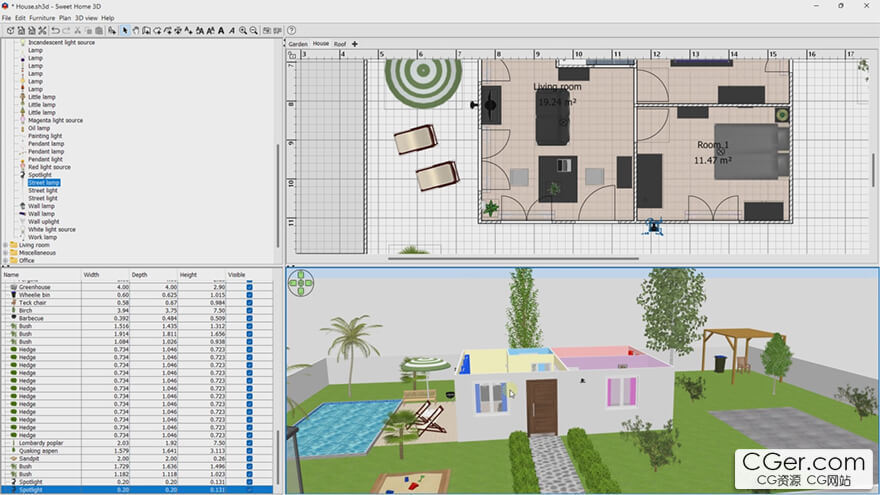880x495 pixels.
Task: Click the Zoom in magnifier icon
Action: point(242,30)
